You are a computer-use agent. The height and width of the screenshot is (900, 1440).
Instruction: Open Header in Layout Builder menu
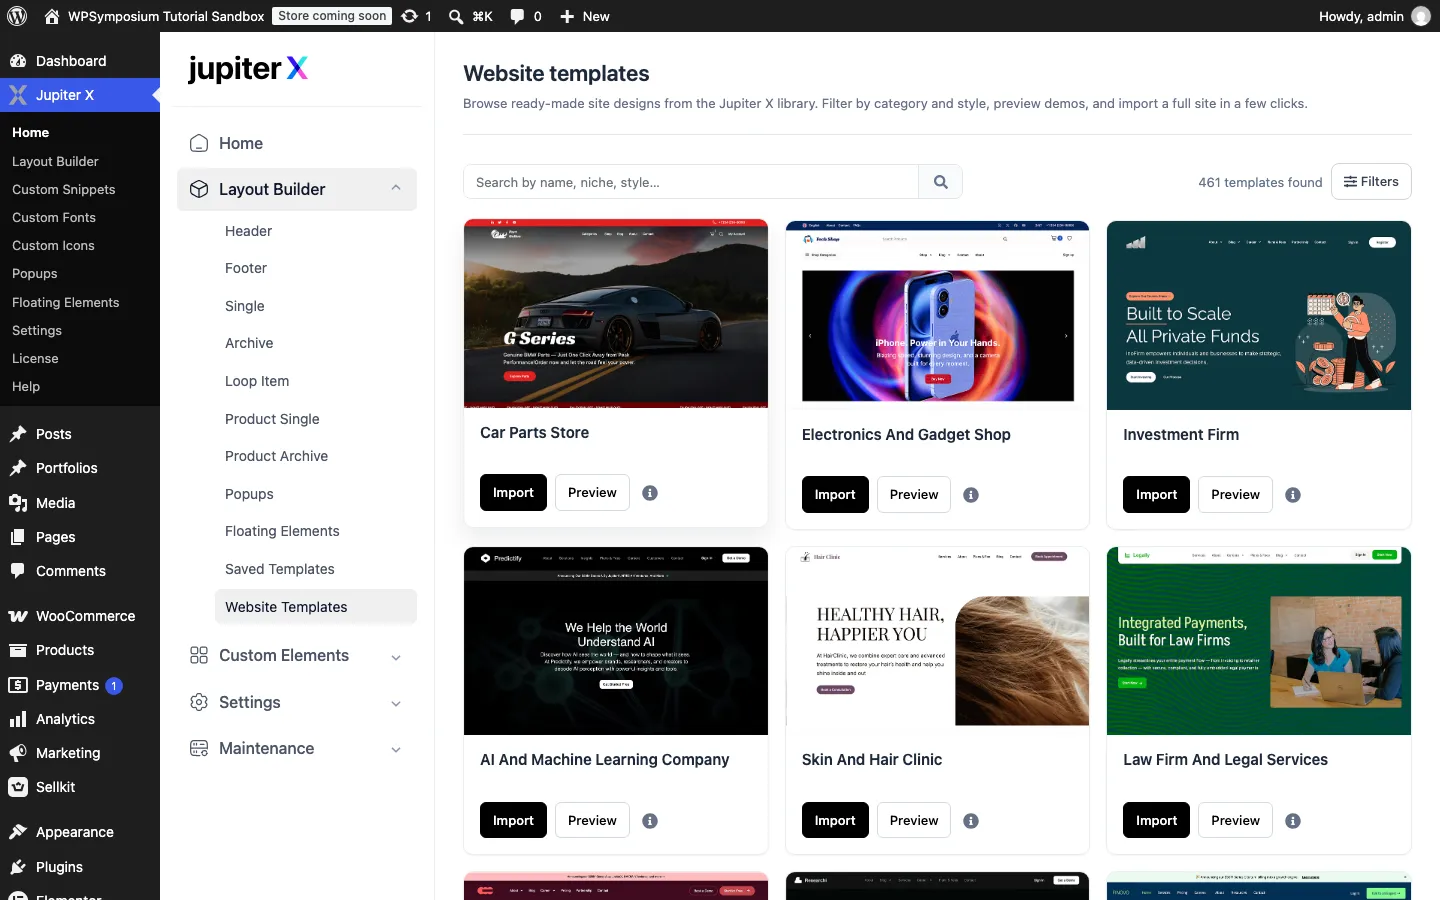pyautogui.click(x=248, y=231)
